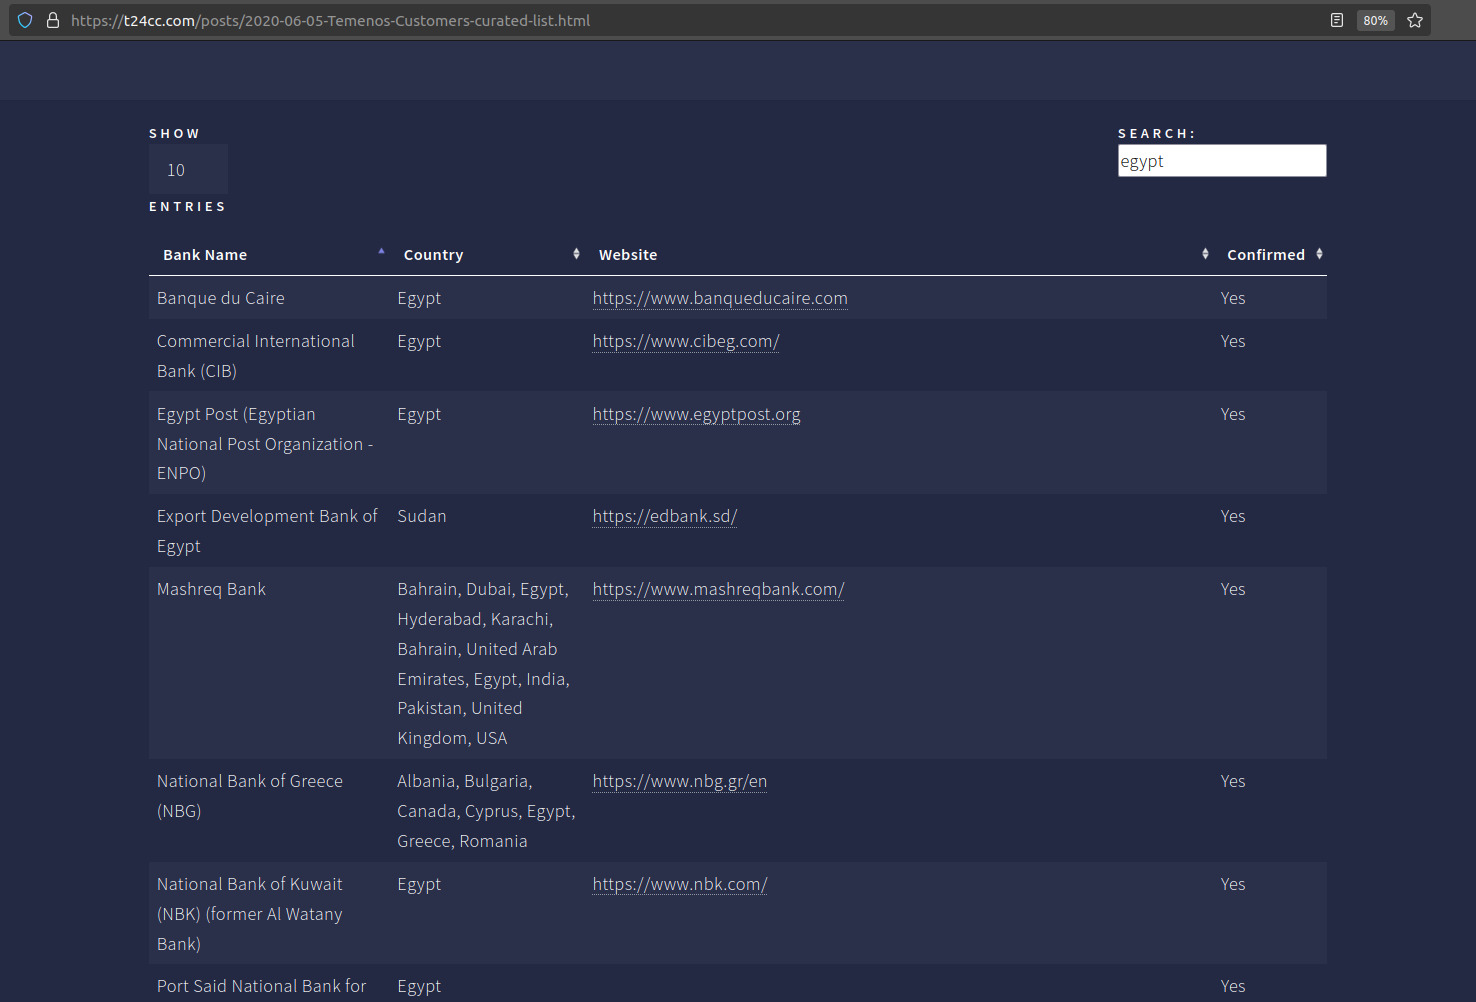Toggle reader view icon in address bar
Image resolution: width=1476 pixels, height=1002 pixels.
point(1337,20)
